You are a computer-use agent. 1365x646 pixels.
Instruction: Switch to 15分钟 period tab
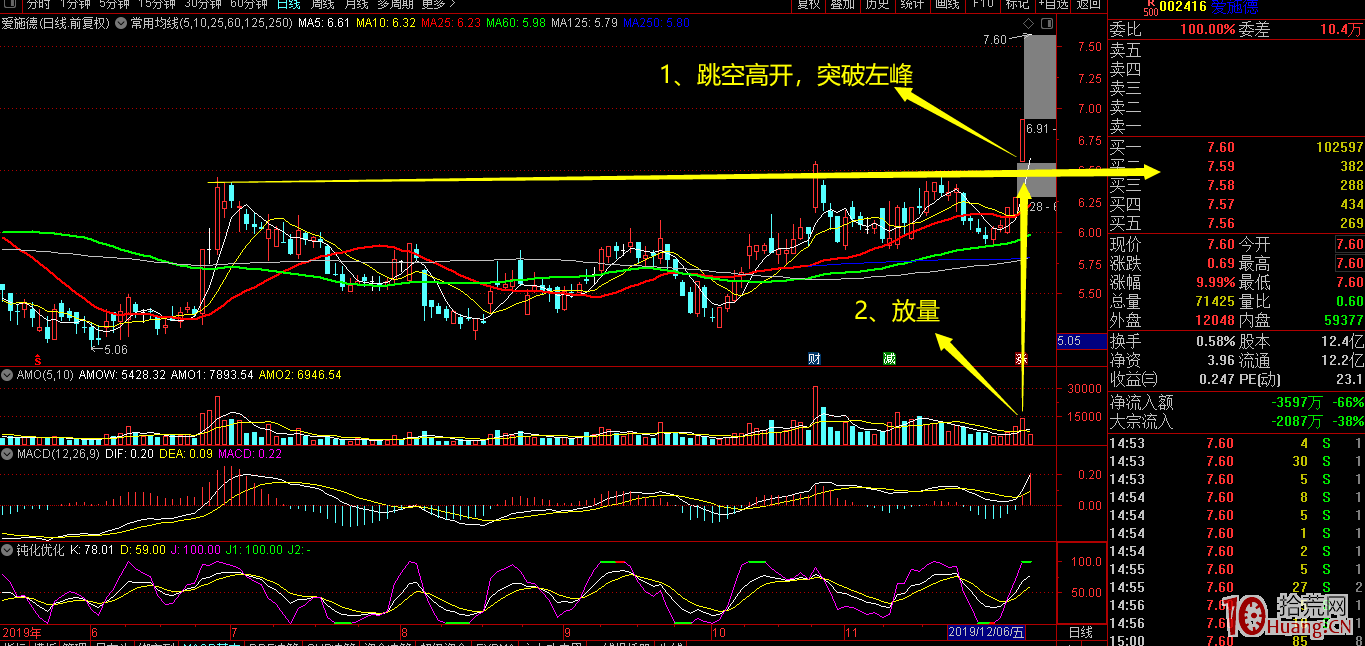(158, 5)
